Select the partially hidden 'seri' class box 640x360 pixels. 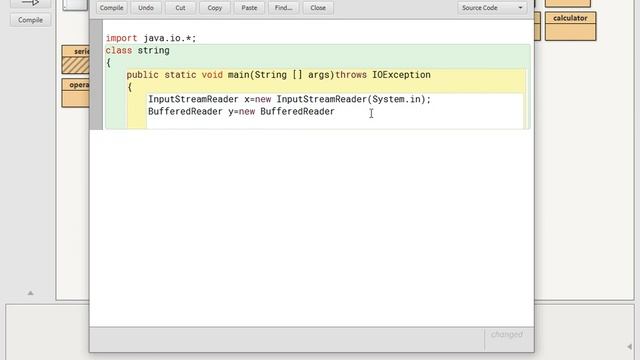coord(76,60)
